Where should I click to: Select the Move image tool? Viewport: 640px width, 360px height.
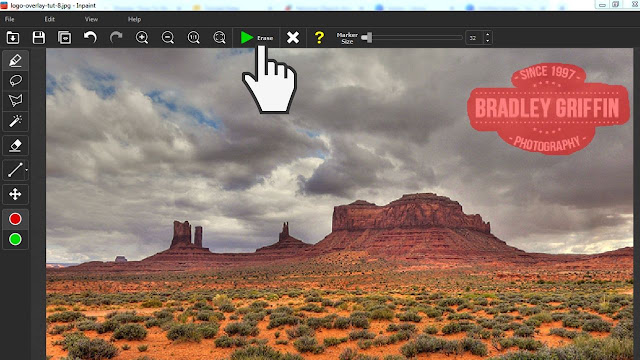click(x=15, y=194)
